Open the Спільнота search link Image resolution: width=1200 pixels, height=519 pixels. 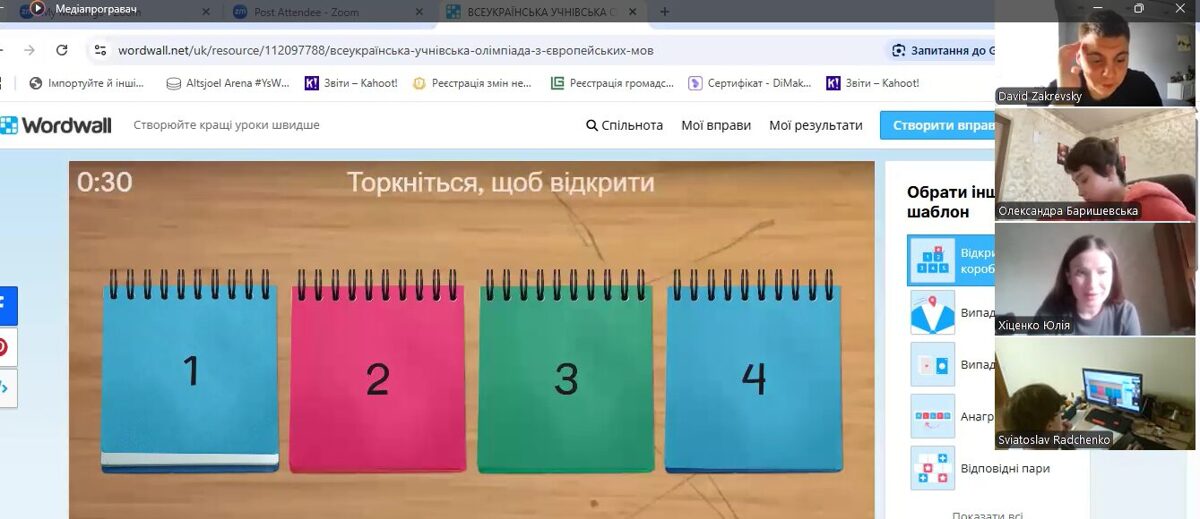(x=625, y=125)
